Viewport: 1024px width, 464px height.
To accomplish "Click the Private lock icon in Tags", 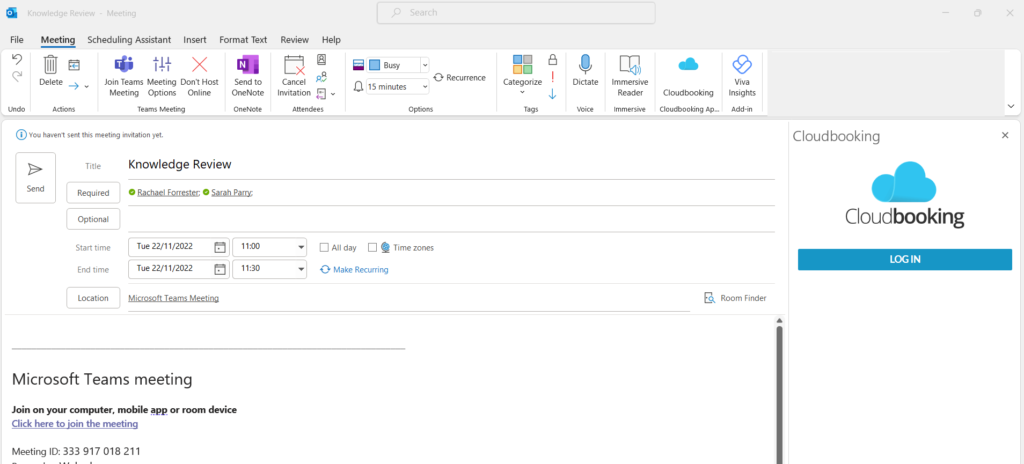I will pos(552,59).
